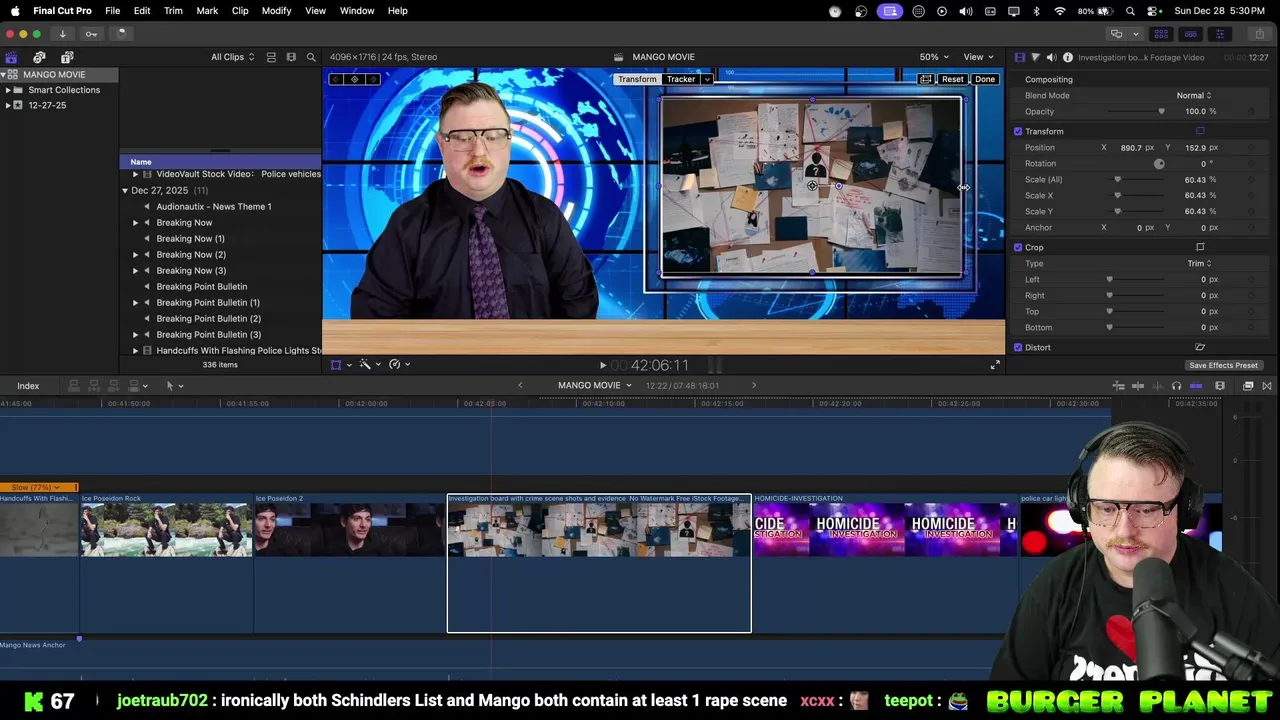This screenshot has height=720, width=1280.
Task: Uncheck the Transform checkbox
Action: [1018, 131]
